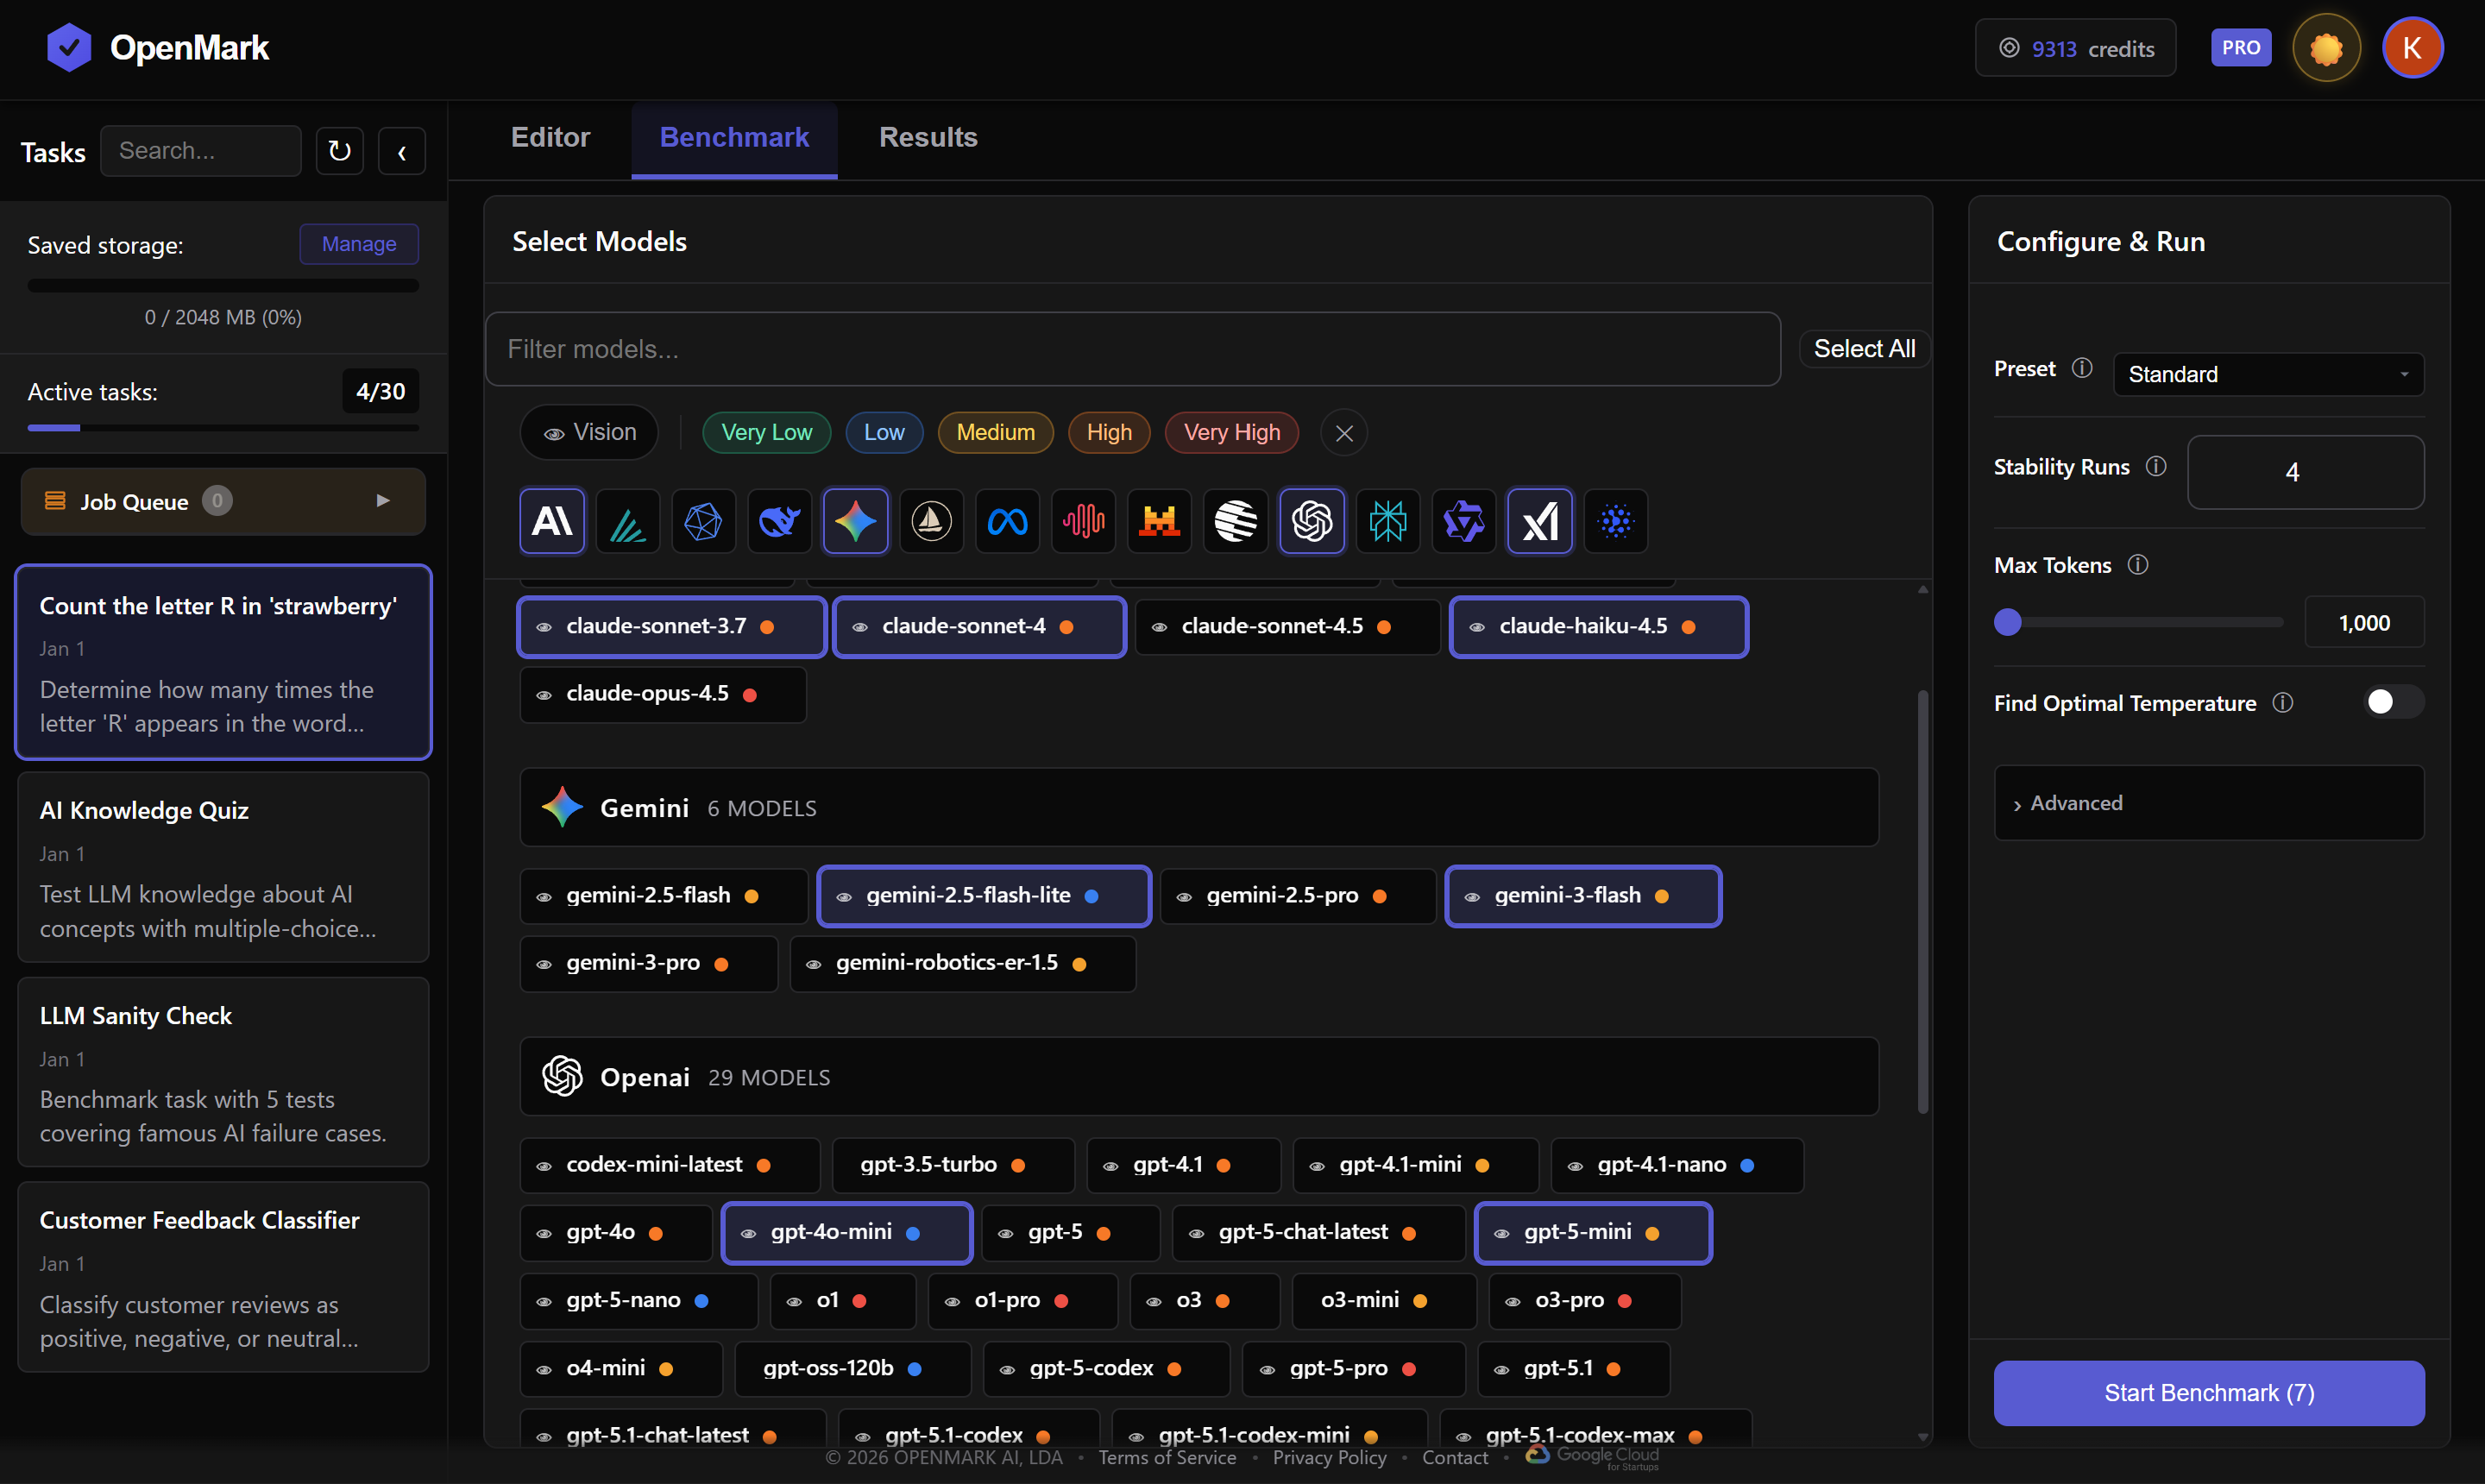Screen dimensions: 2485x1484
Task: Toggle the Vision filter chip
Action: tap(589, 432)
